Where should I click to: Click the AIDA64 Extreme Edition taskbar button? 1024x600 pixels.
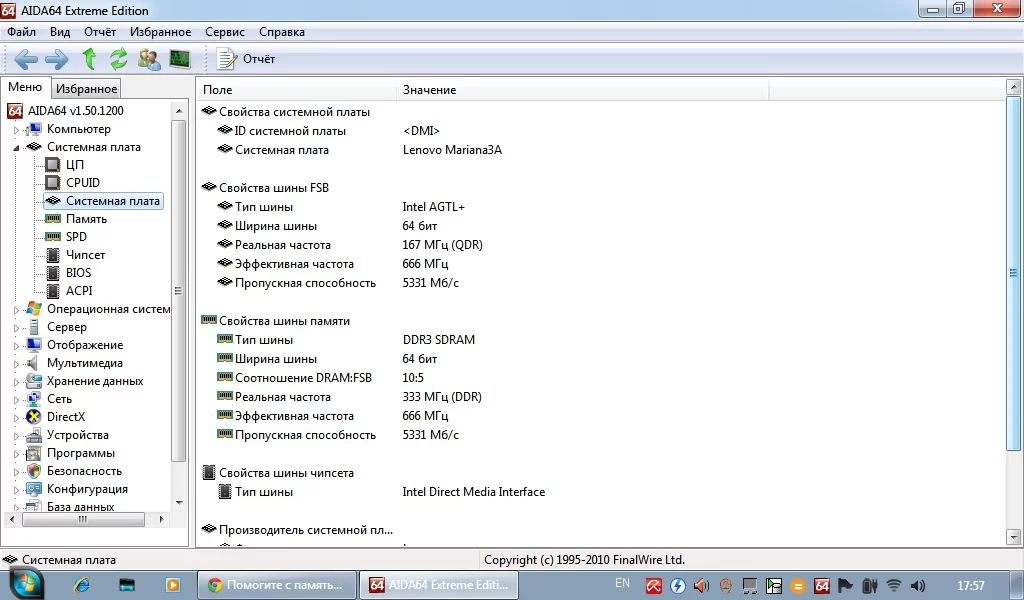(439, 585)
